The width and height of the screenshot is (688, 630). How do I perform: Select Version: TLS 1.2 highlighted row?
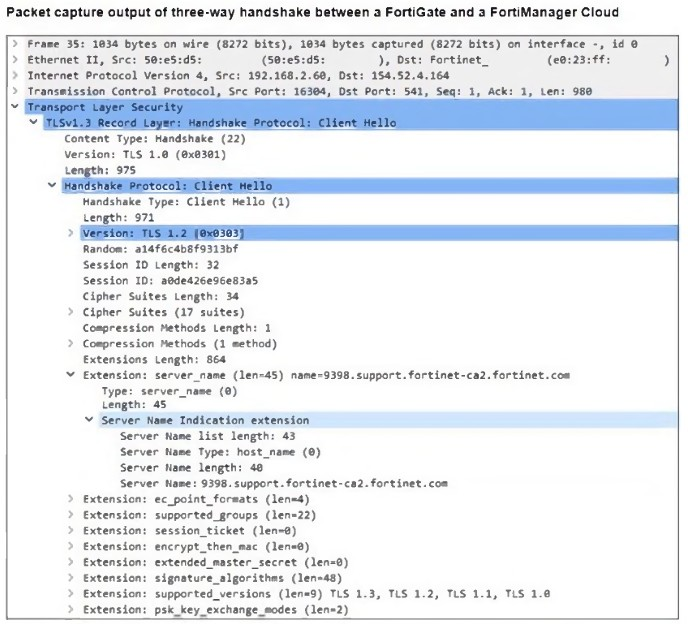point(379,233)
